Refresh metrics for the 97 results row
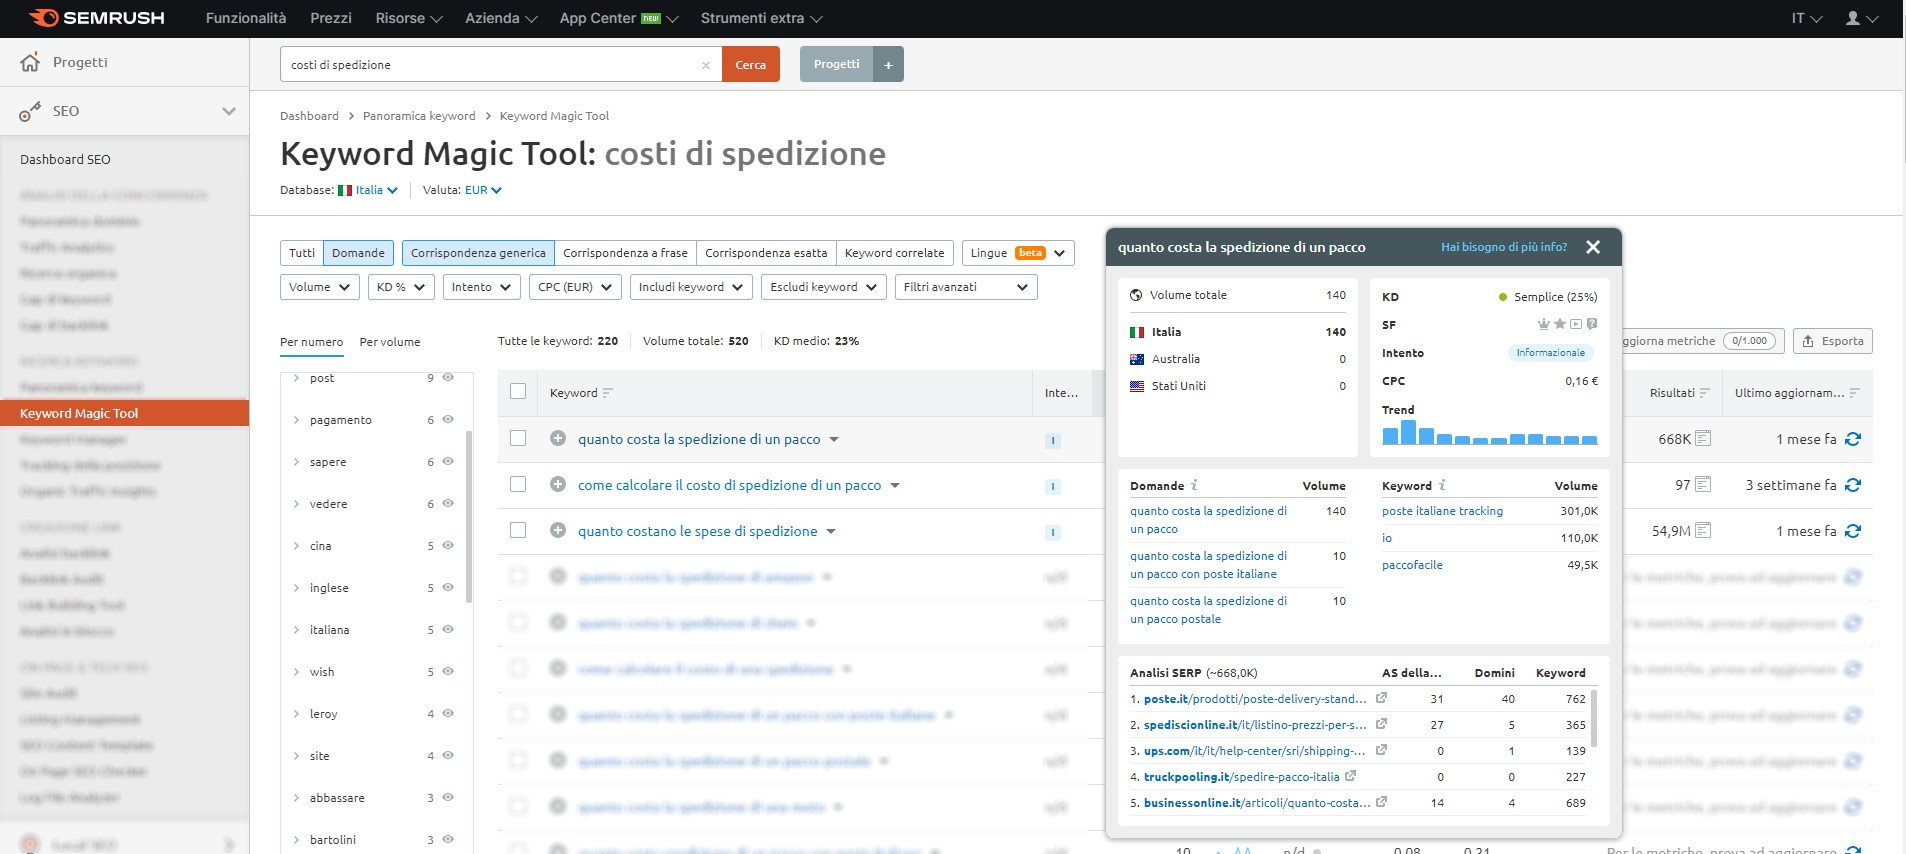1906x854 pixels. point(1853,485)
